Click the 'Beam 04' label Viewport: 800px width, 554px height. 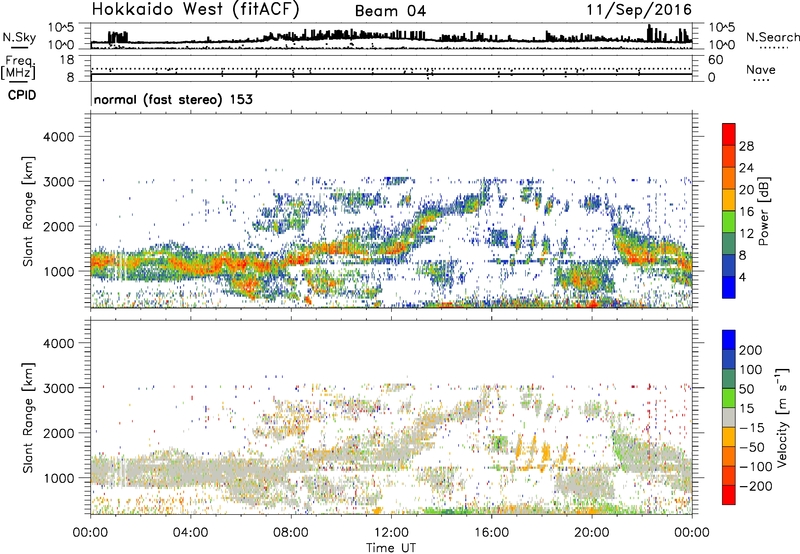pos(390,11)
